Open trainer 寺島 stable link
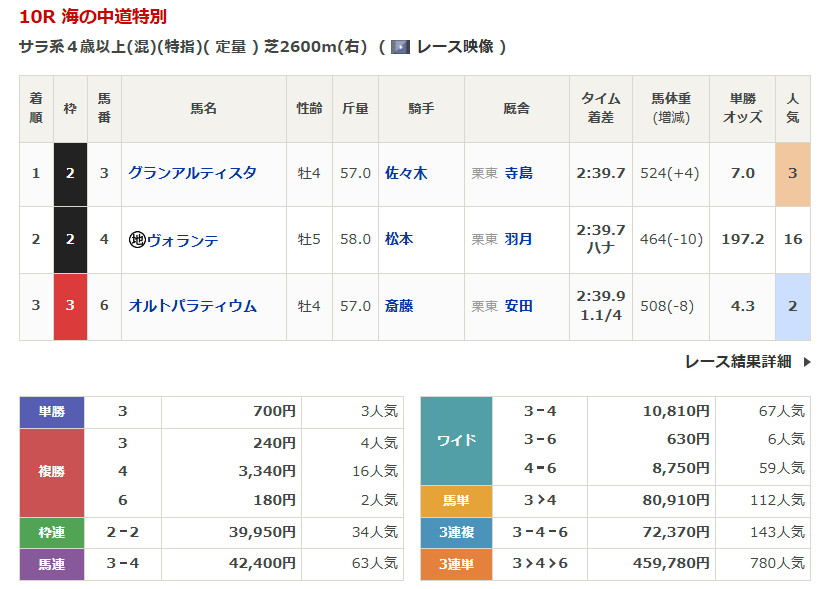Viewport: 830px width, 589px height. point(518,173)
